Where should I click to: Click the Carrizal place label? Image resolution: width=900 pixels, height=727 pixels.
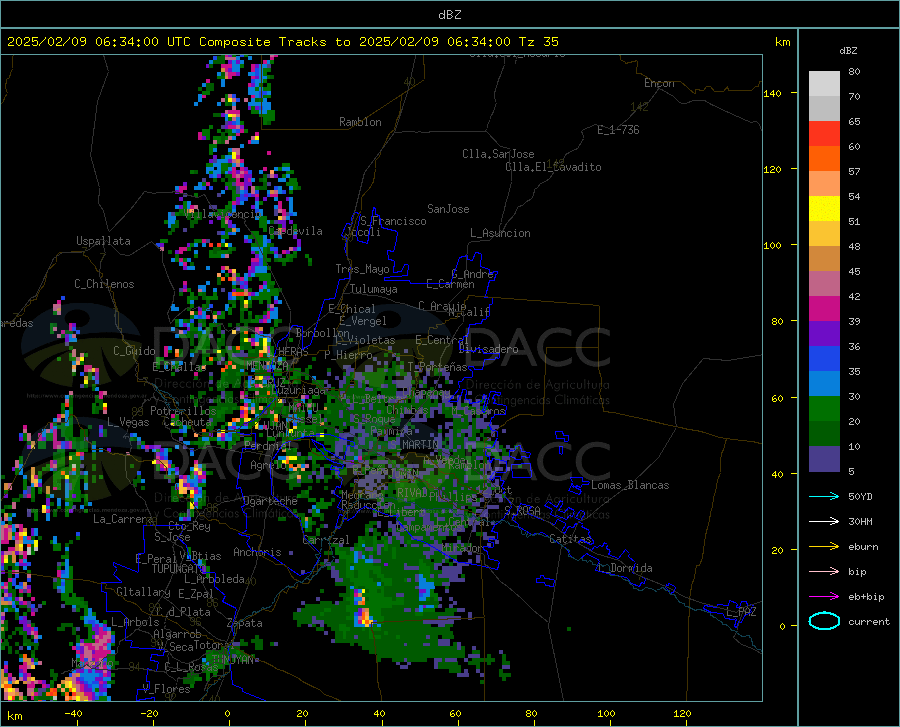pos(325,540)
